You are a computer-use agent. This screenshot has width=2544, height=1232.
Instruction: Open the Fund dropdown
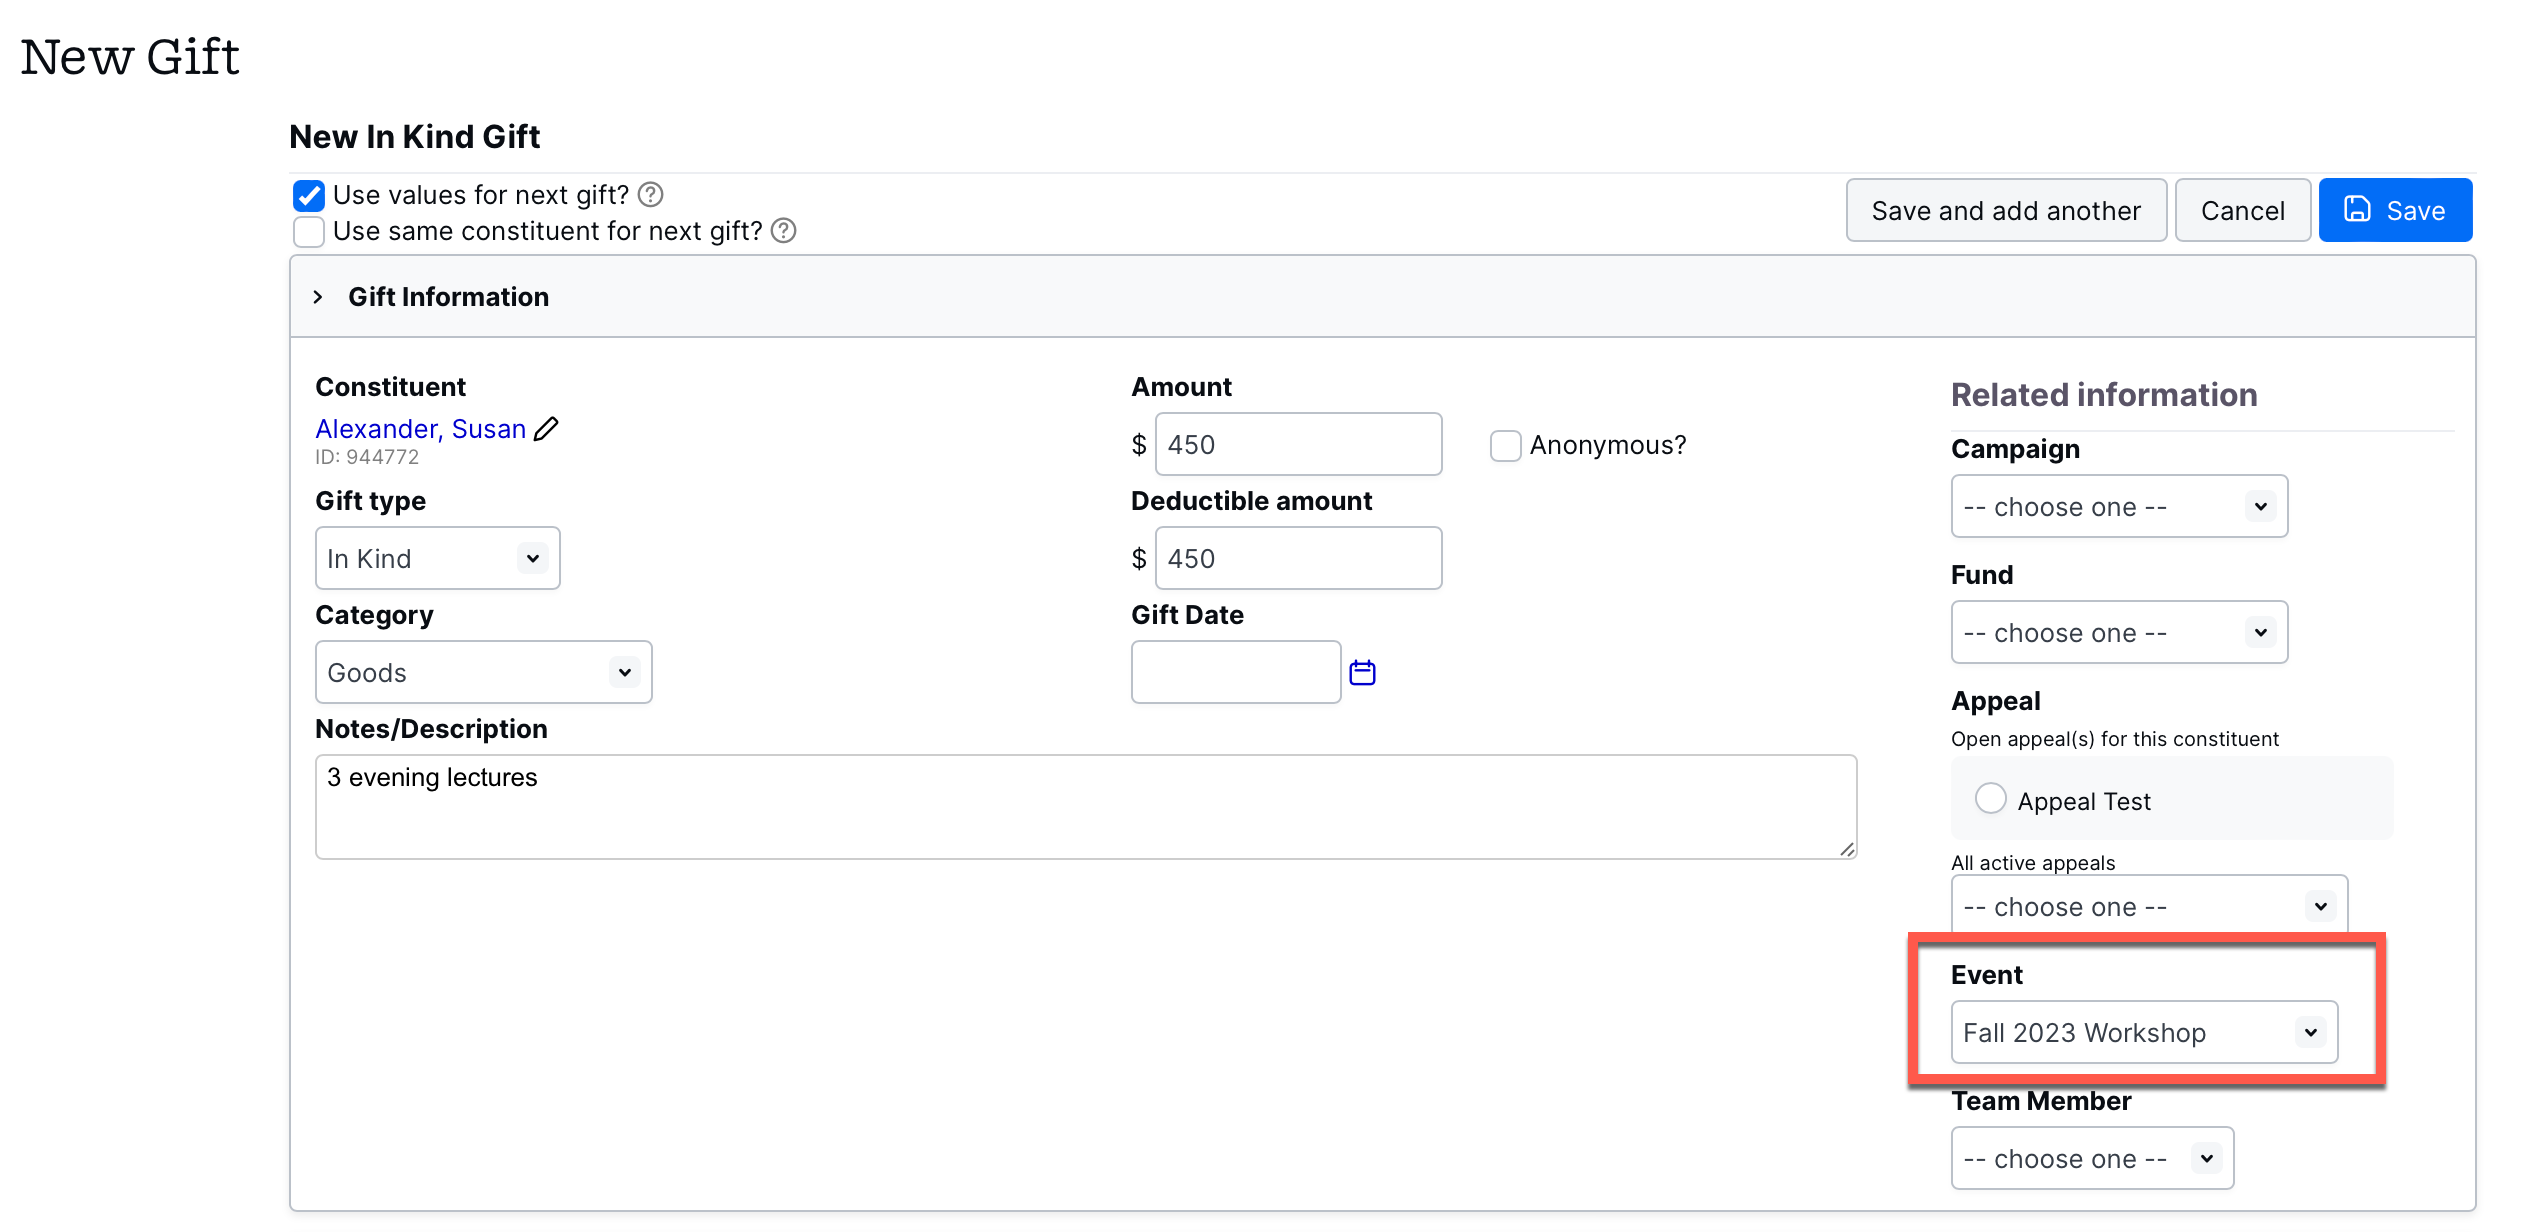pos(2118,632)
